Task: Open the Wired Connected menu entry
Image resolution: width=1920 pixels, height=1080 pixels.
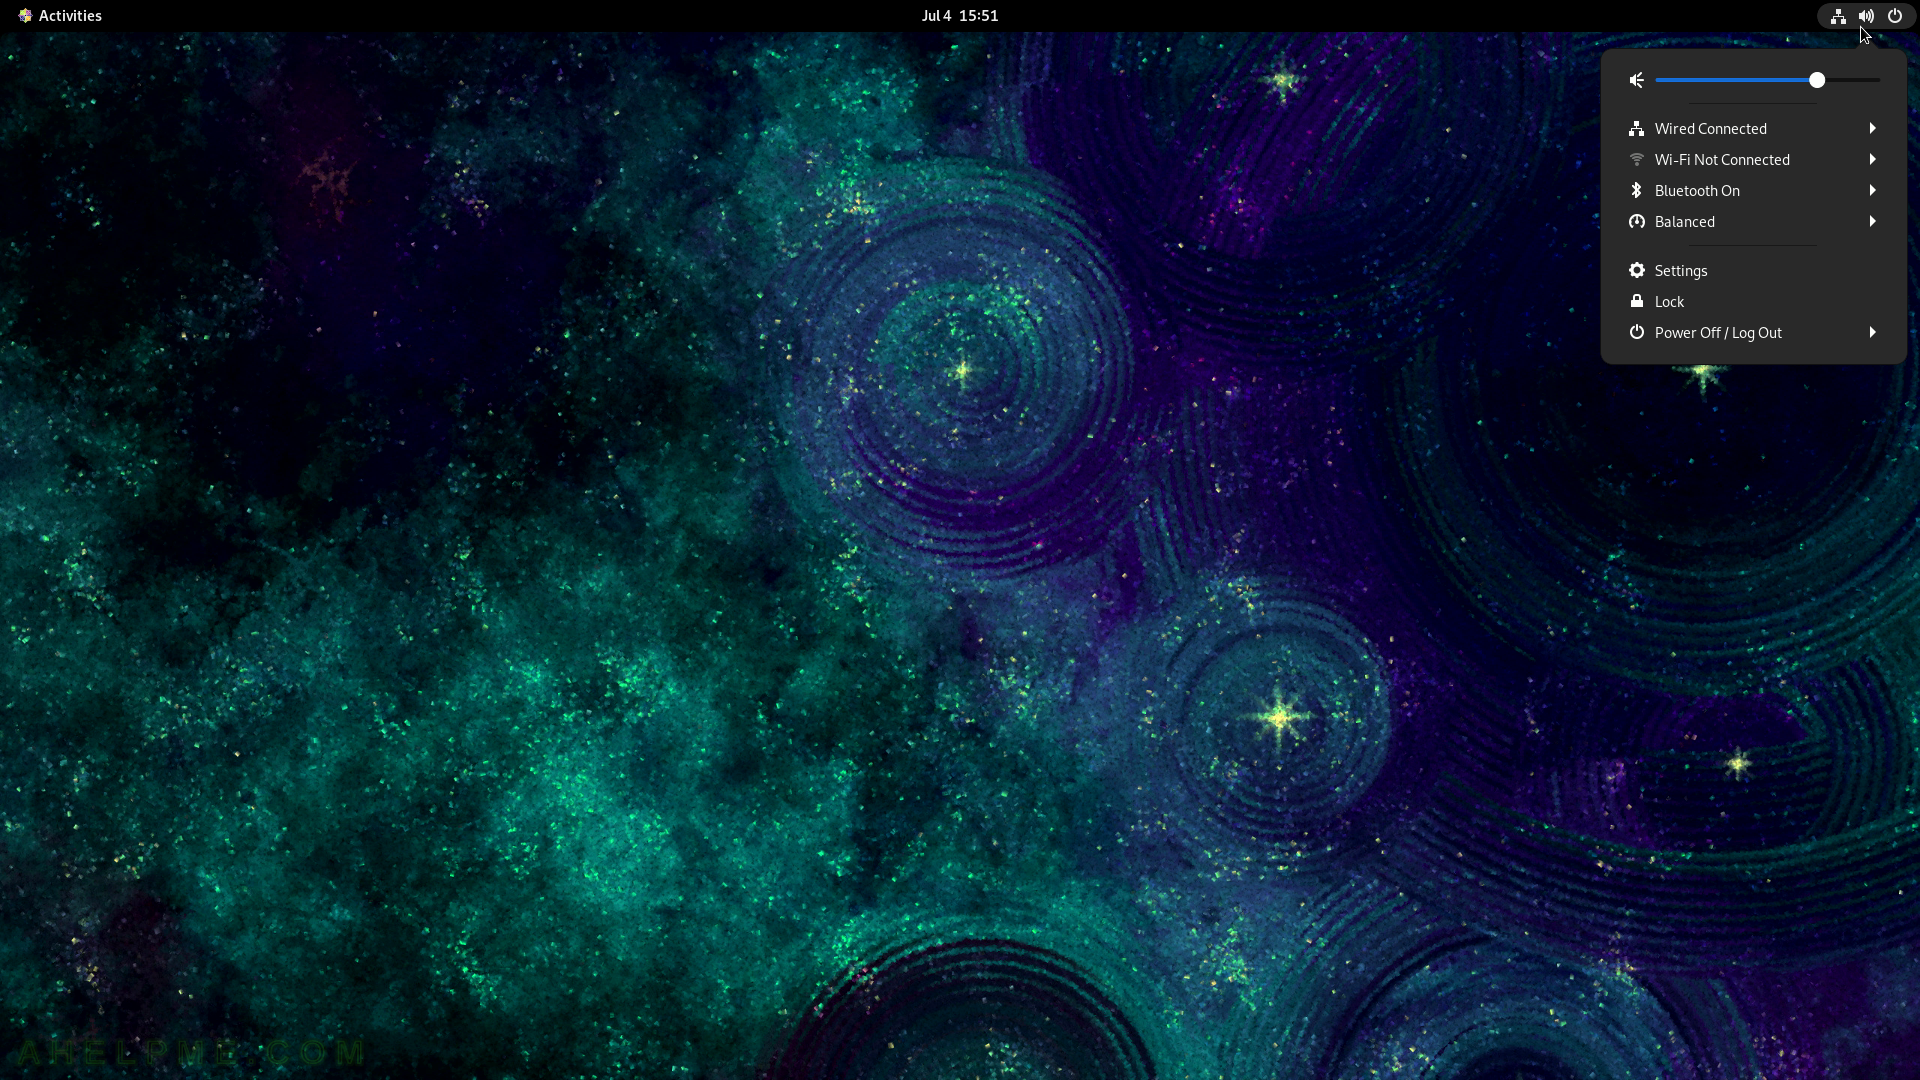Action: point(1753,129)
